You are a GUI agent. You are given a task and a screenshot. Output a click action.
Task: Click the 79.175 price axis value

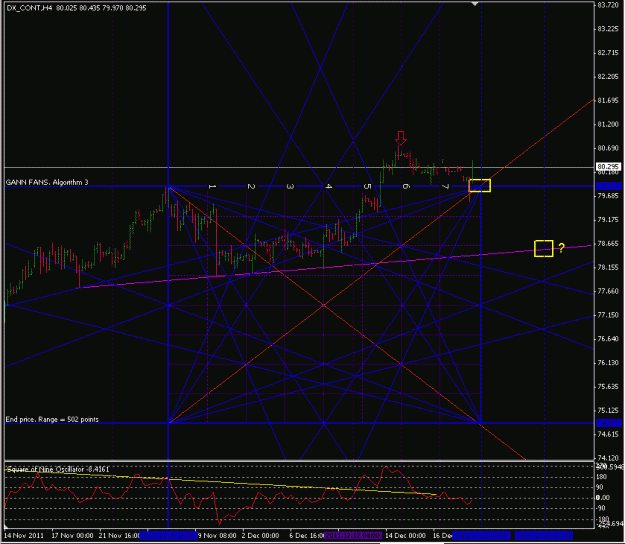(608, 220)
